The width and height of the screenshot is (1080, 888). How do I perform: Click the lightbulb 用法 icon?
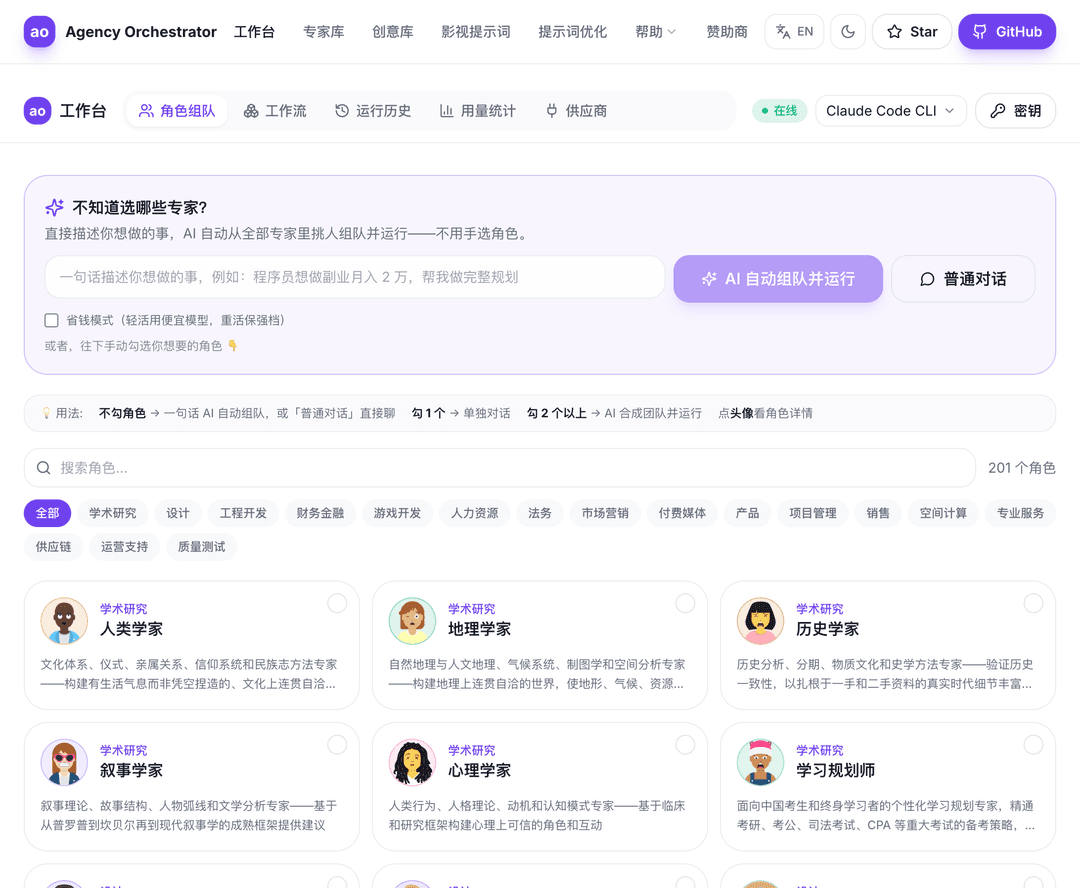point(46,413)
